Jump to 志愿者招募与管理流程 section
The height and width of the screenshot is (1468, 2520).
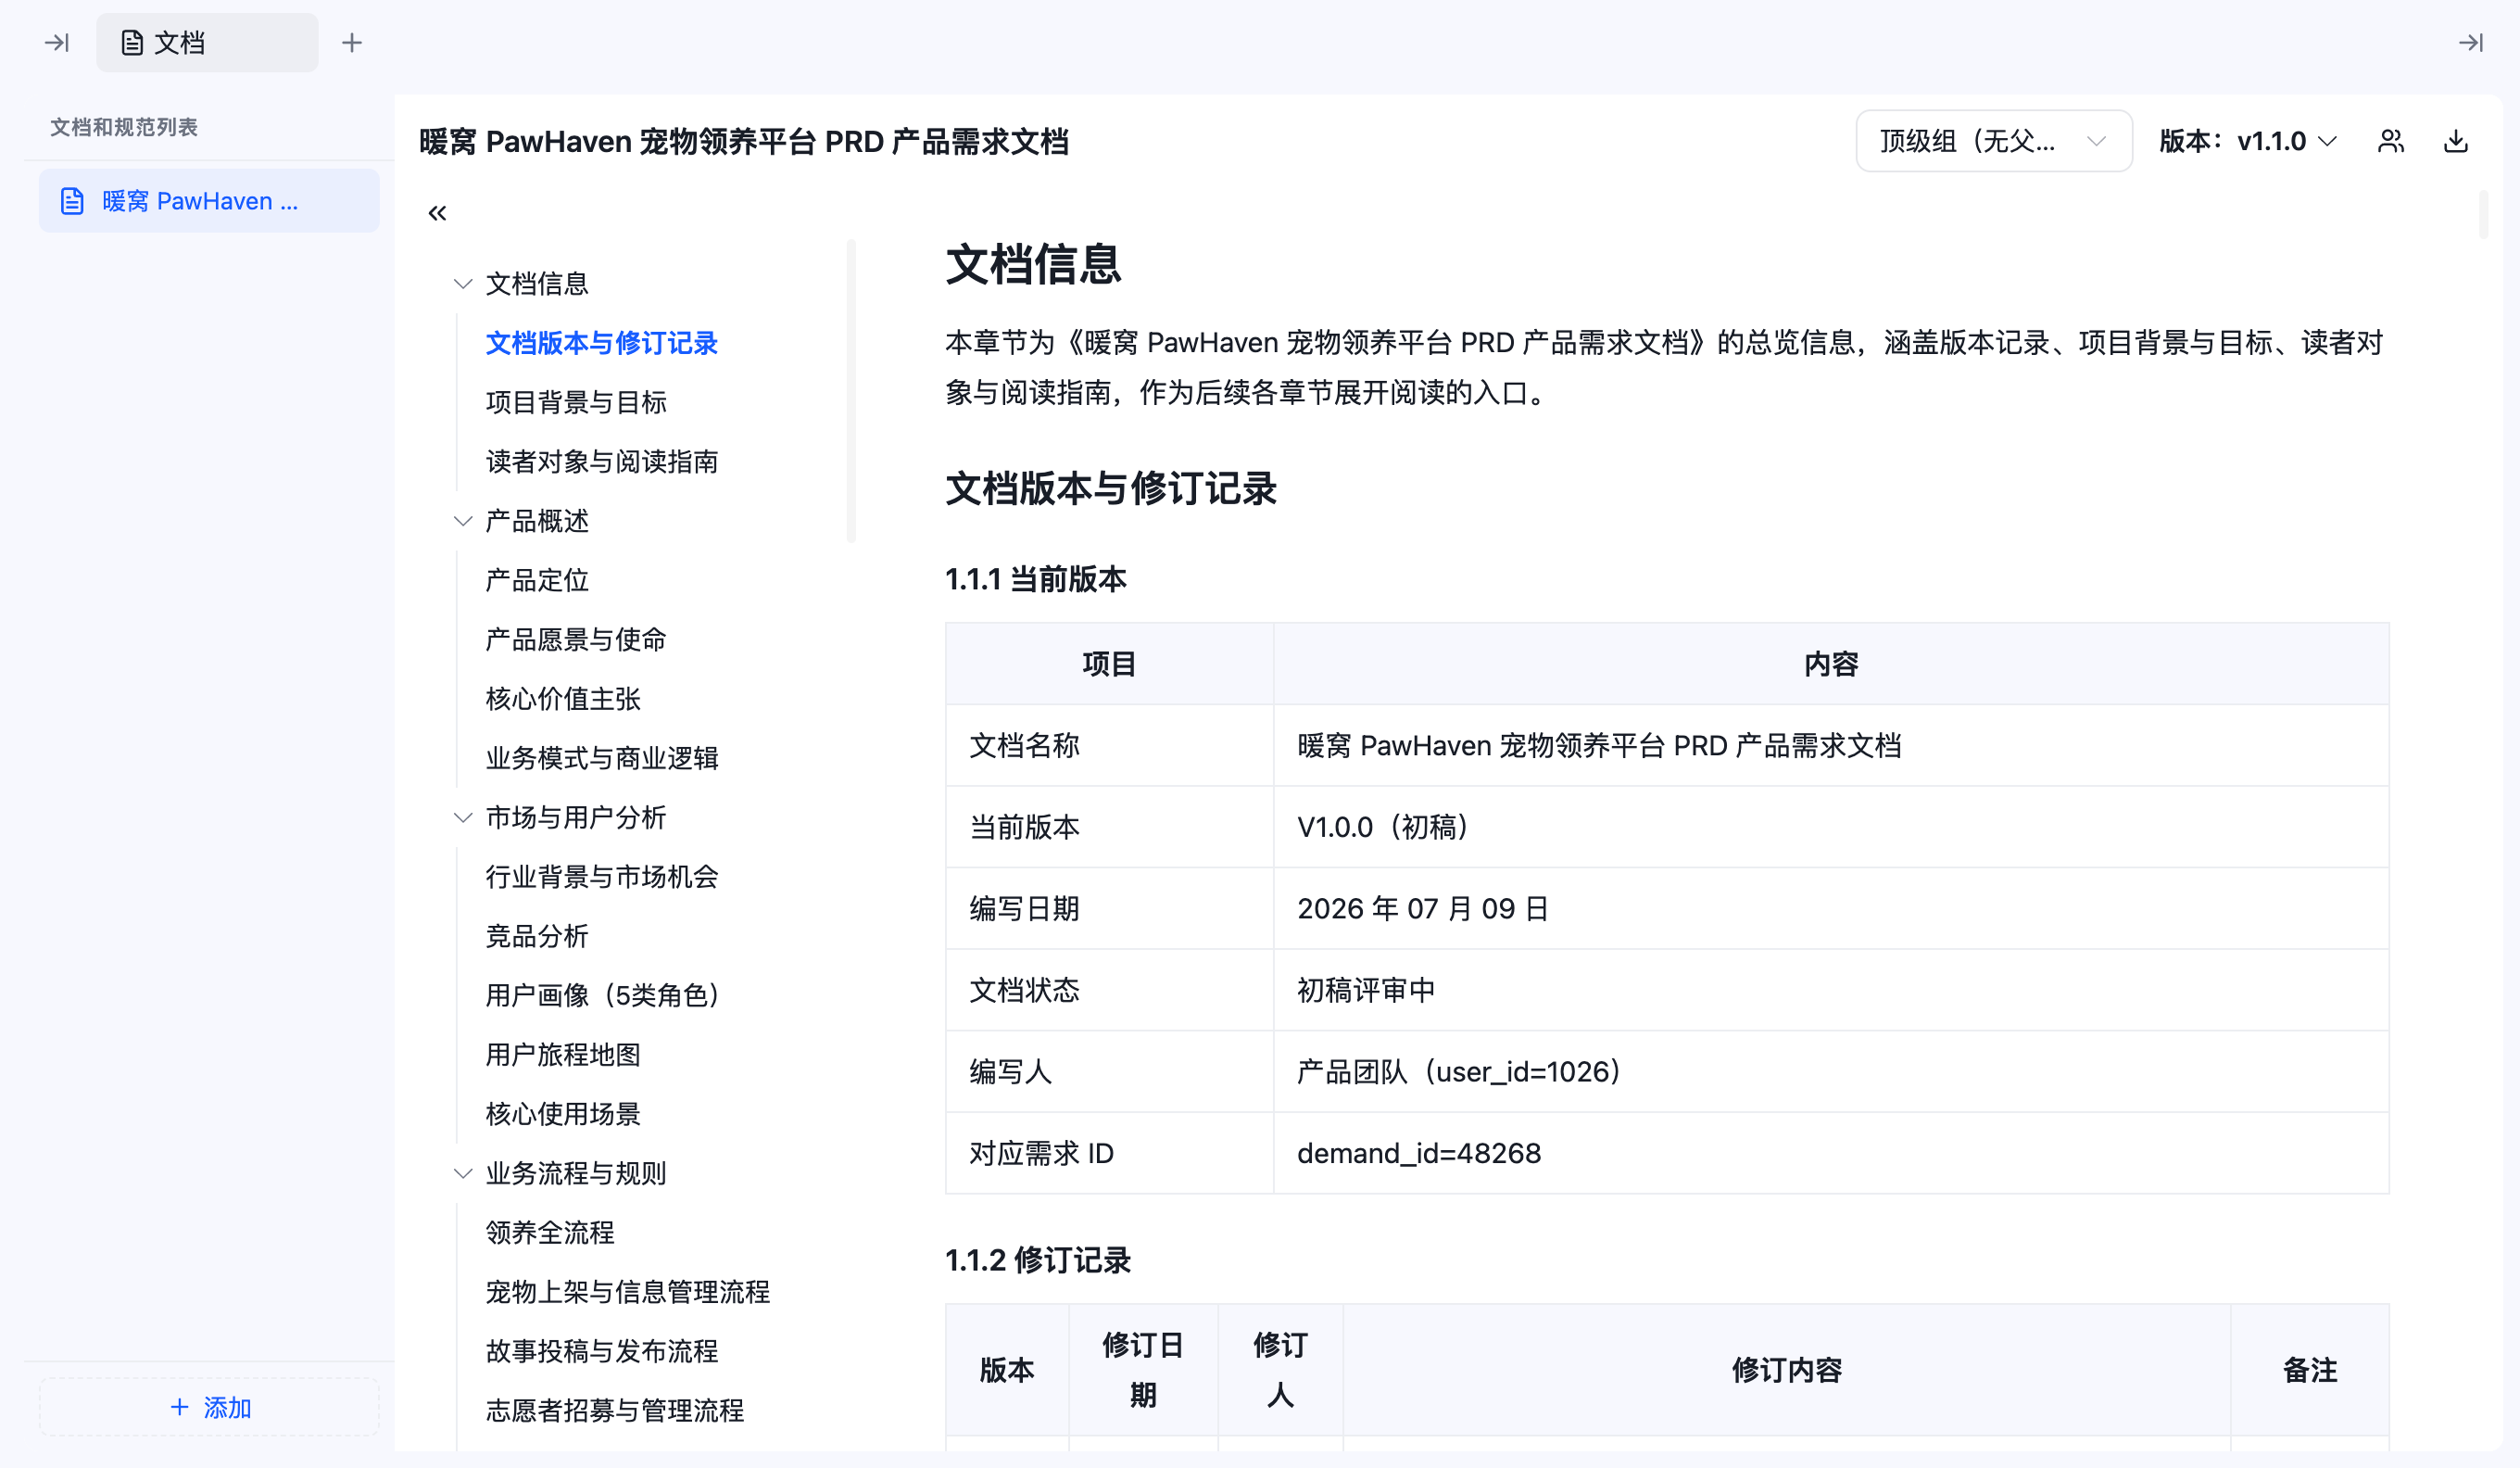click(x=615, y=1411)
